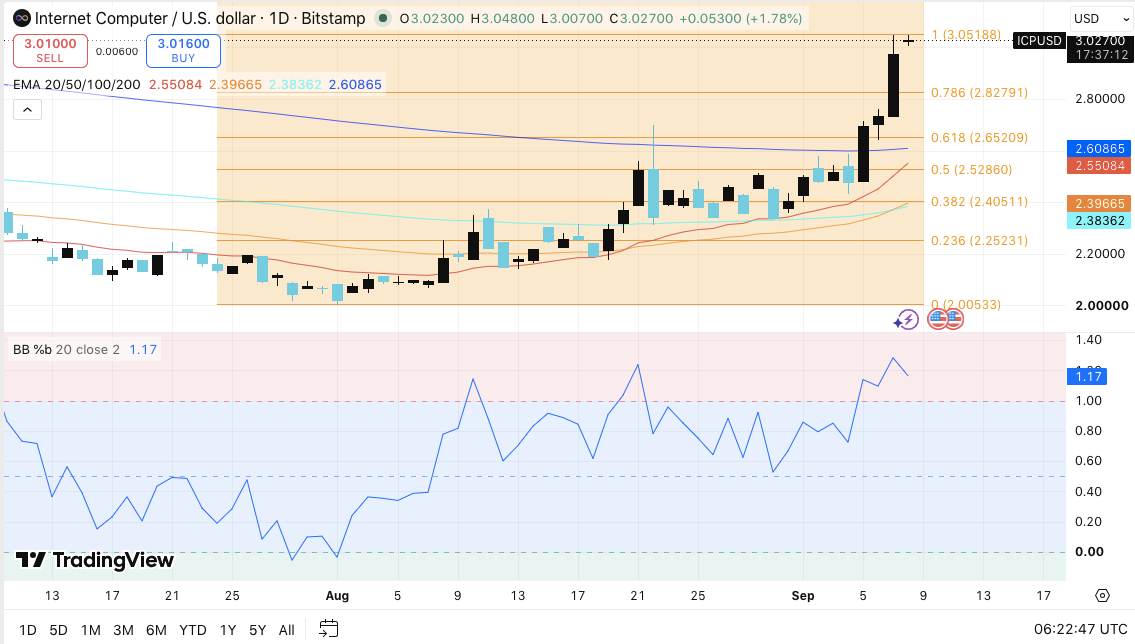Click the 1 (3.05188) Fibonacci level

tap(966, 35)
